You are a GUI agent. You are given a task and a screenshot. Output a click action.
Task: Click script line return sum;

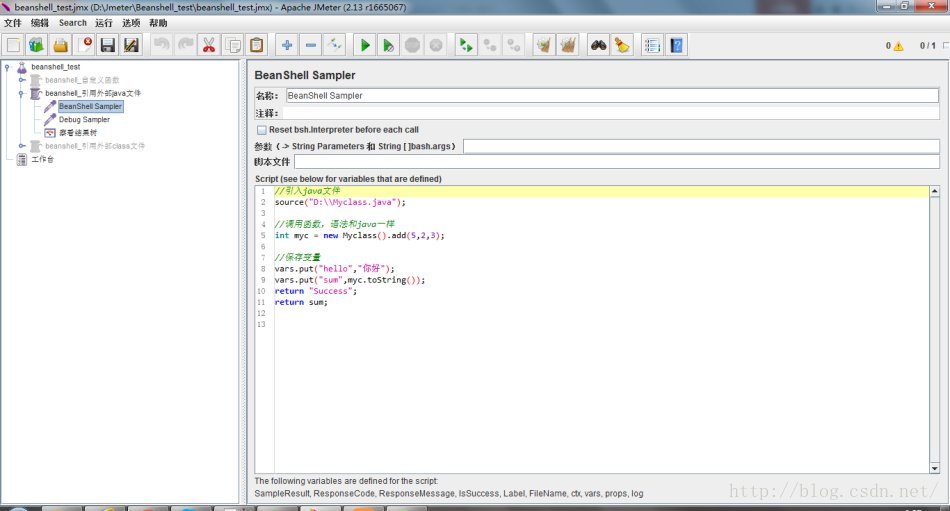point(301,302)
